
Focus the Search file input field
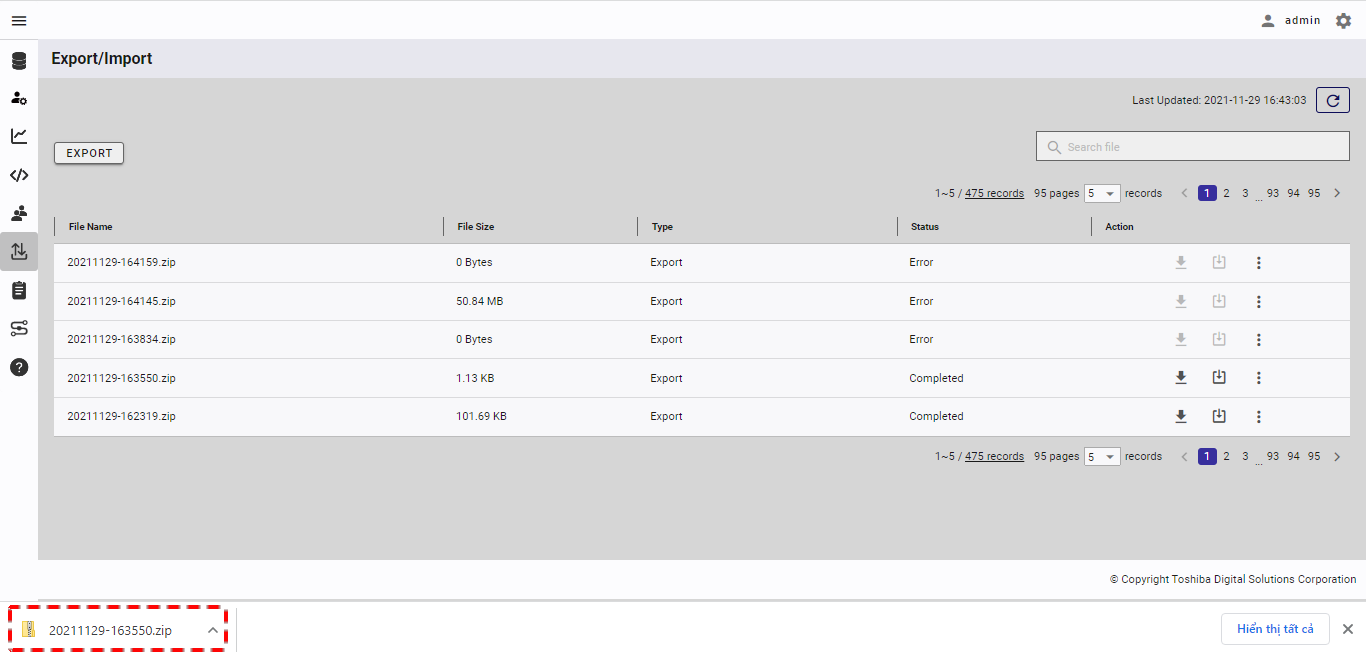[x=1193, y=146]
